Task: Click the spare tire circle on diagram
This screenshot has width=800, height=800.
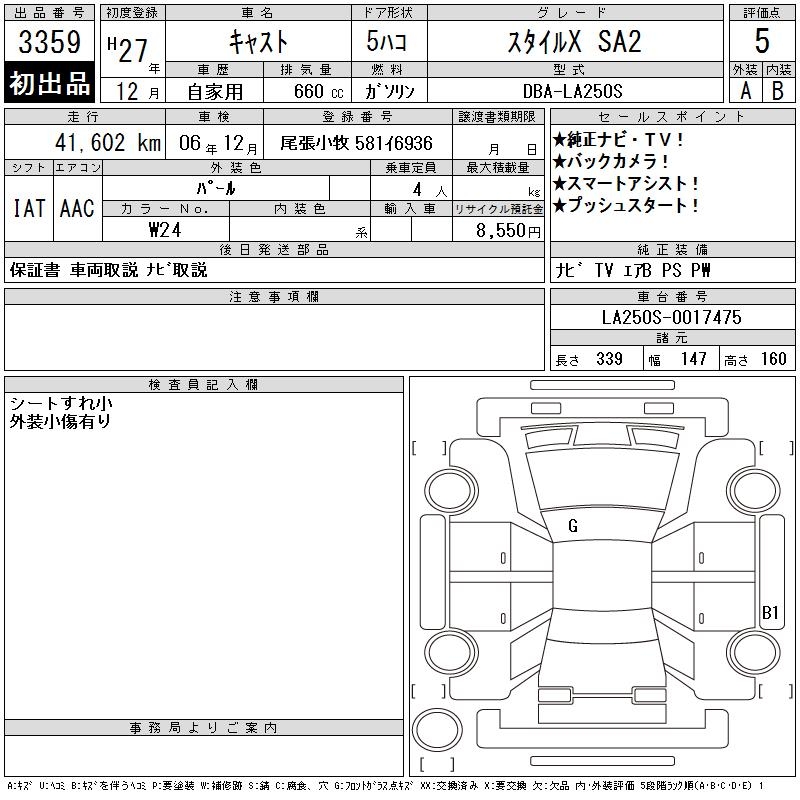Action: tap(437, 729)
